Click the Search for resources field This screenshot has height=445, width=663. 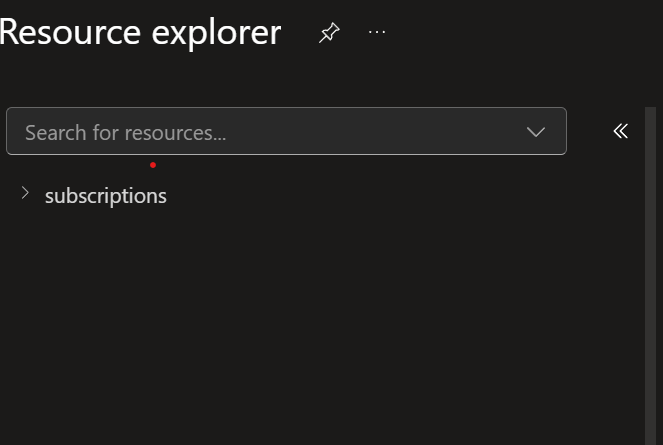click(260, 132)
